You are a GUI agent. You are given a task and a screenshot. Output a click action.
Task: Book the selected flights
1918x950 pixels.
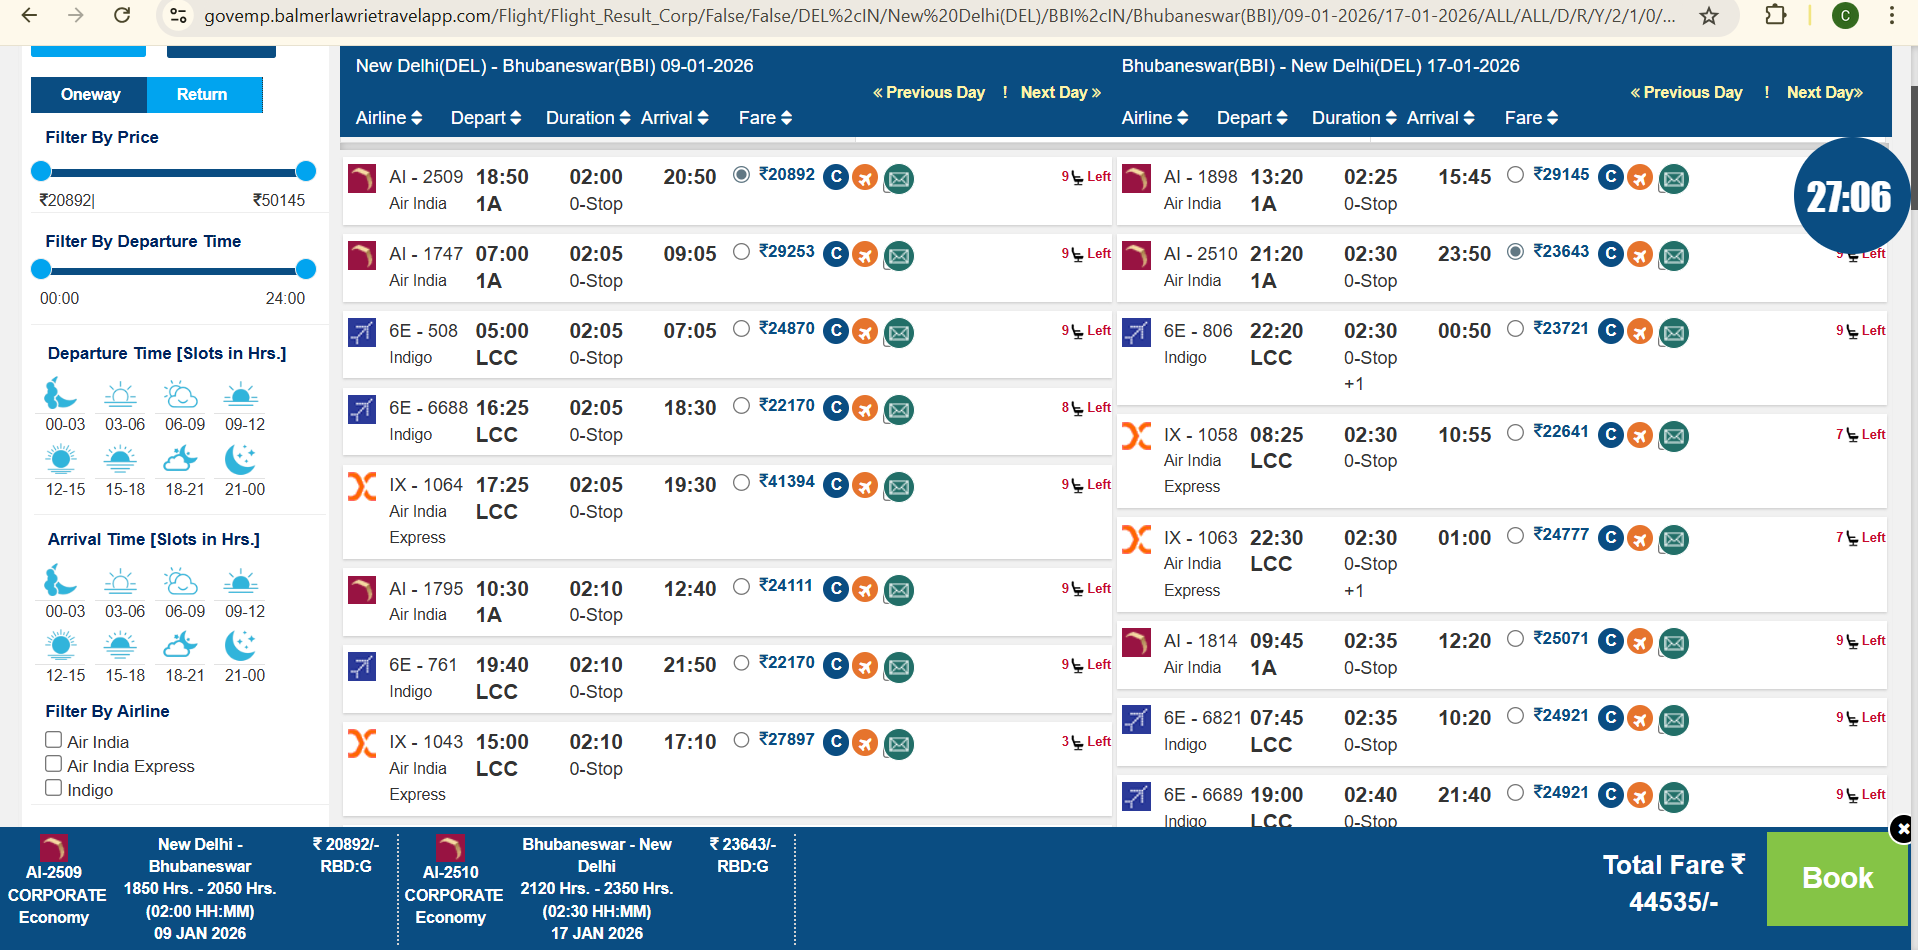point(1837,878)
